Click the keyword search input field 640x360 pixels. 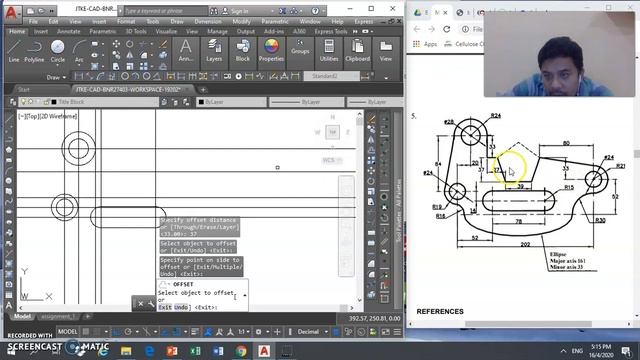165,11
